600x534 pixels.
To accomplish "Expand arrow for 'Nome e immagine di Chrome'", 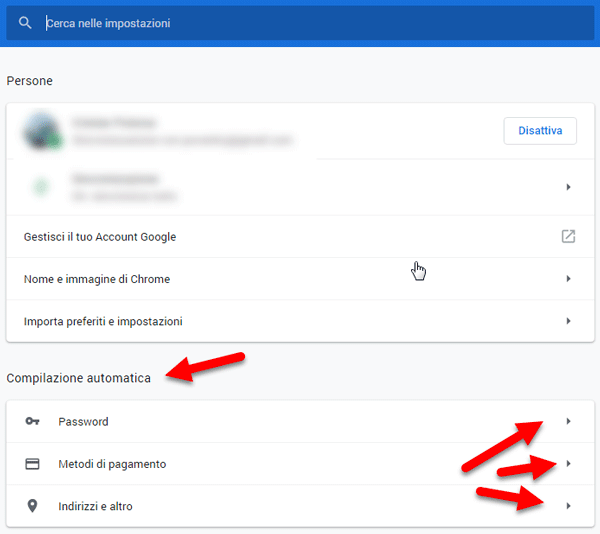I will [568, 279].
